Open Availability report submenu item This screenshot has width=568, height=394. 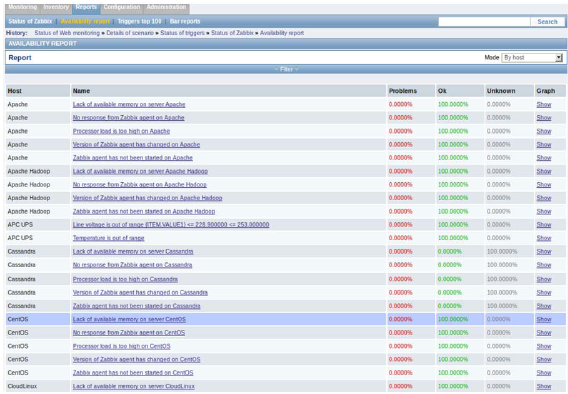[x=85, y=21]
